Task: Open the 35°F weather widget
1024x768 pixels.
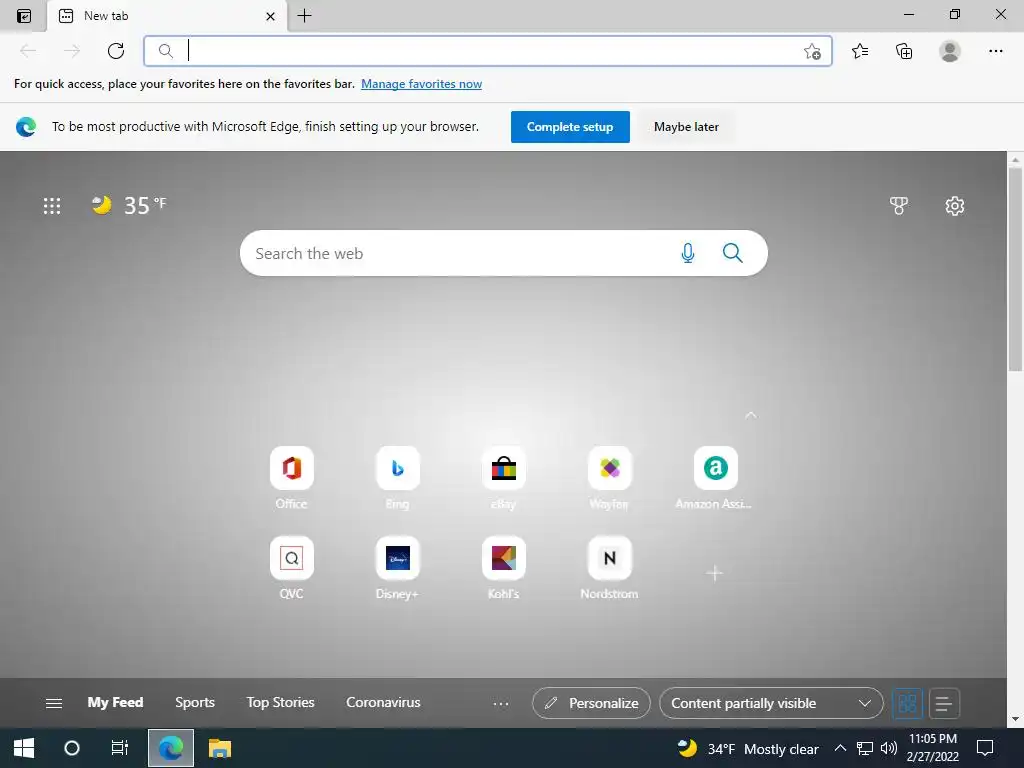Action: (129, 205)
